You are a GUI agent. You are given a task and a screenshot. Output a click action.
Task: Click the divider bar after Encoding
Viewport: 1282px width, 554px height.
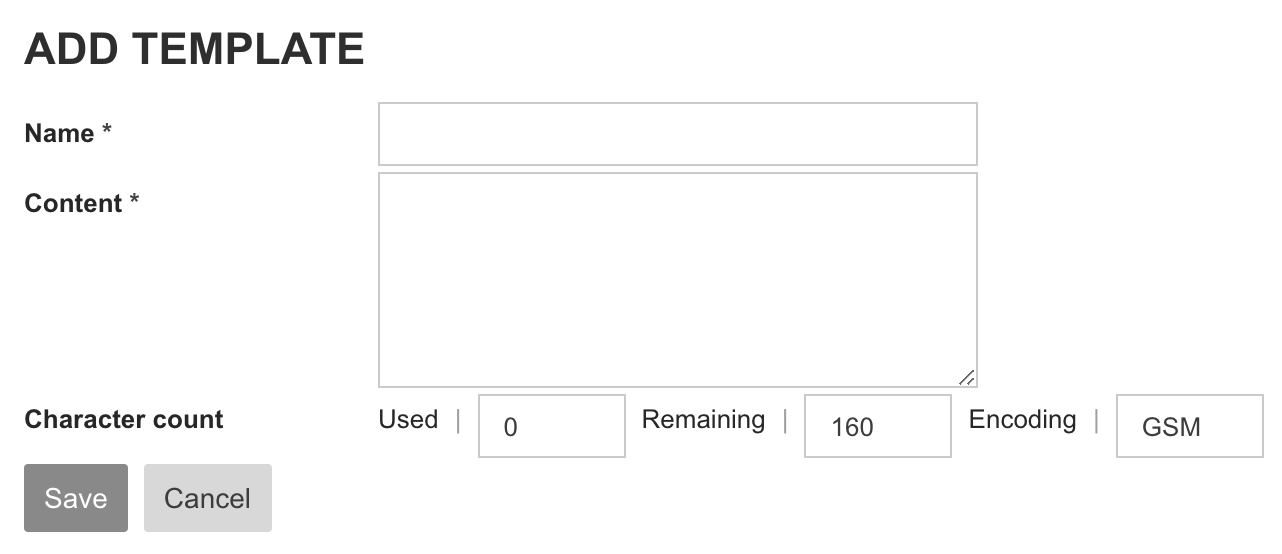pos(1096,420)
